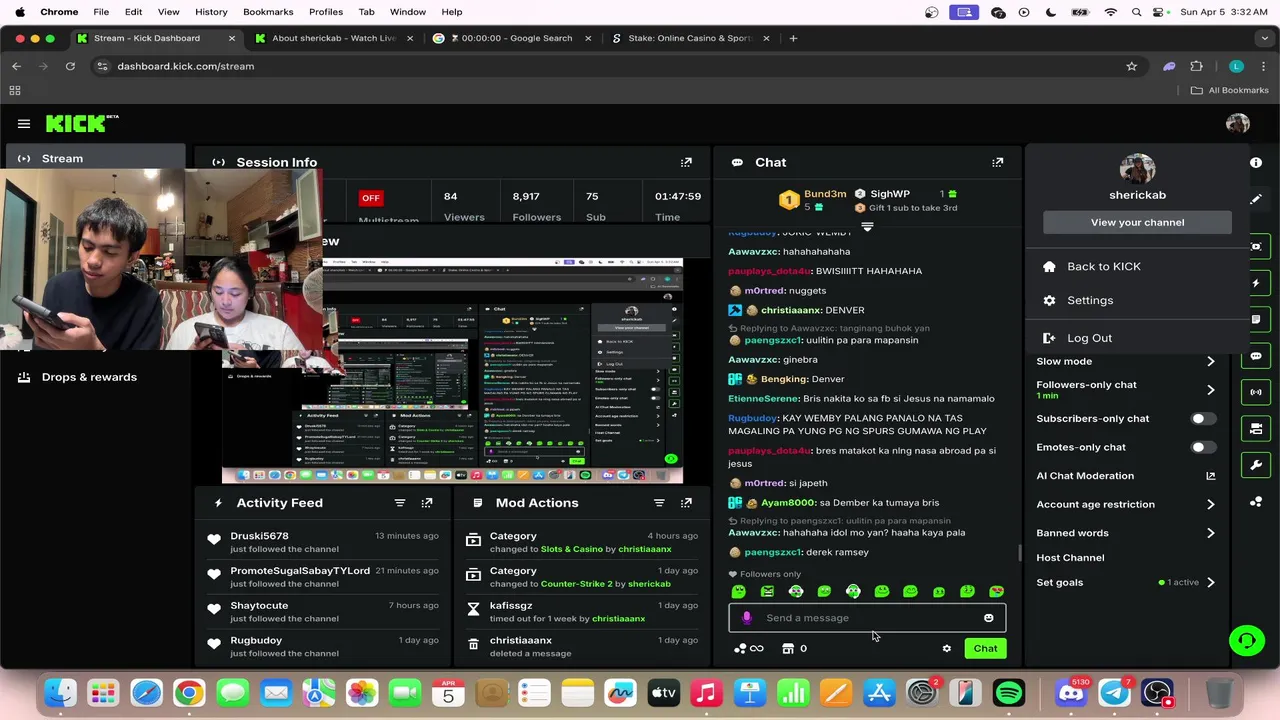Screen dimensions: 1280x720
Task: Click the green Chat send button
Action: click(985, 649)
